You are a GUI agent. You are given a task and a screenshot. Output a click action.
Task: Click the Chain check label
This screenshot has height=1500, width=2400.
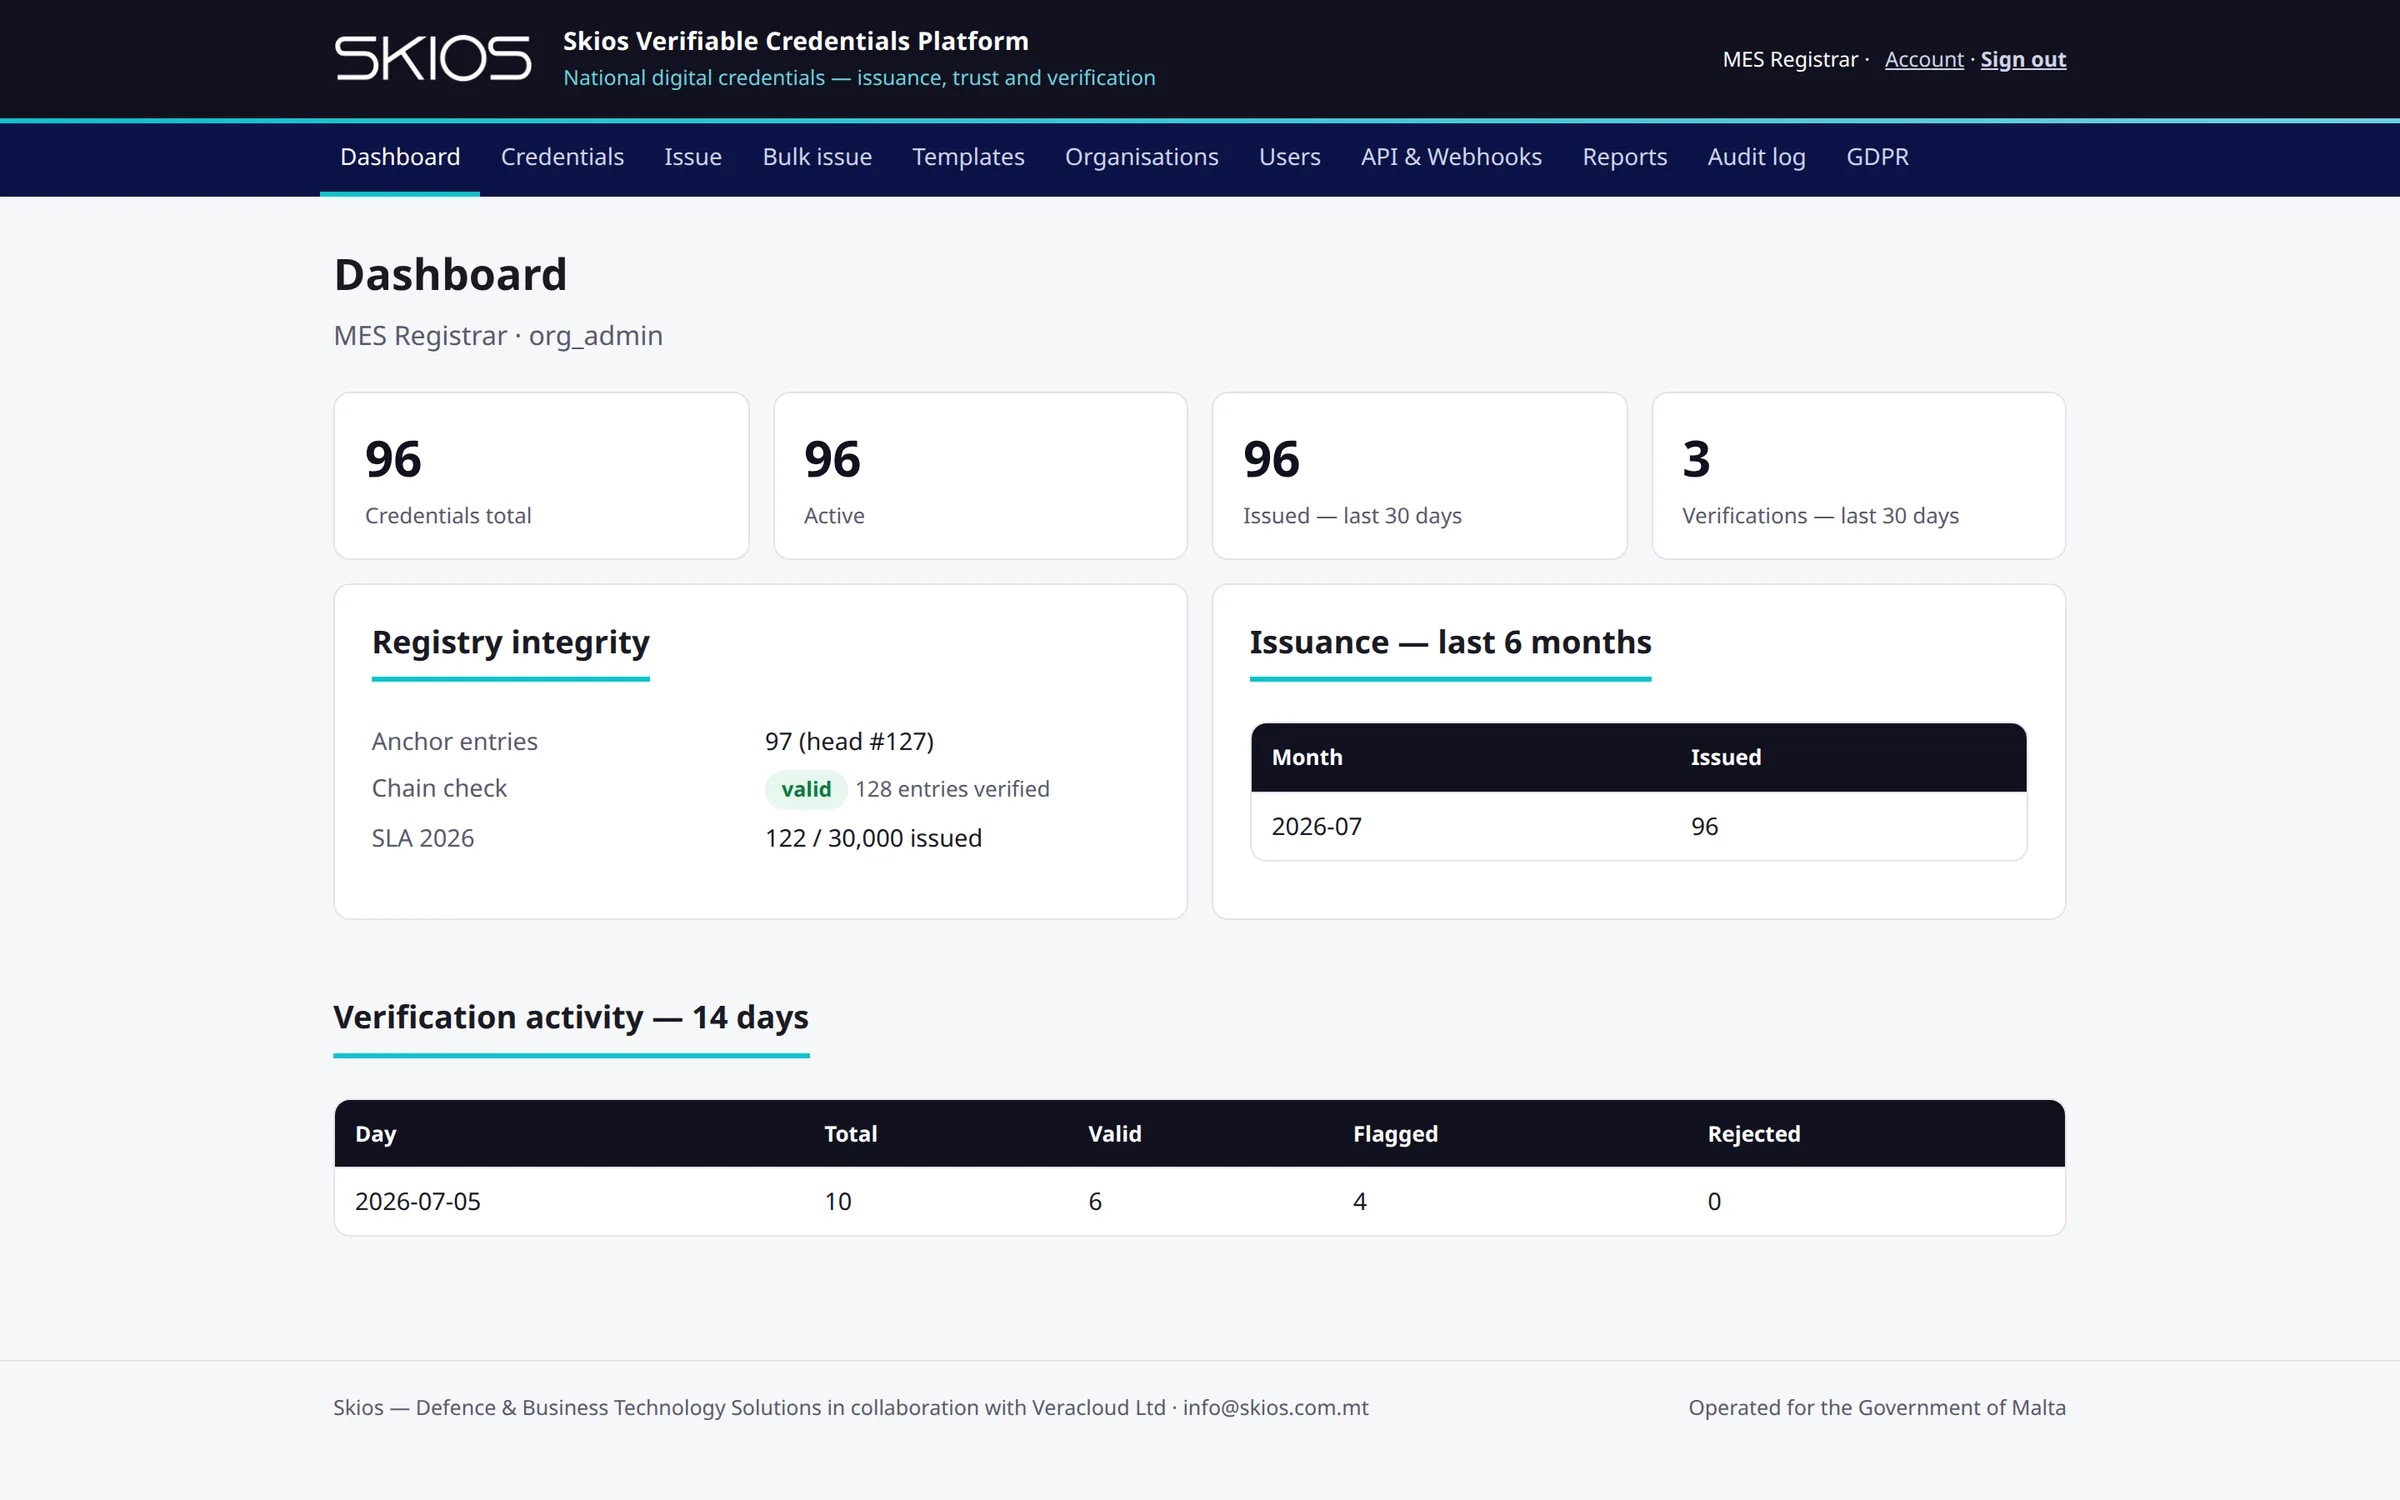pos(439,788)
